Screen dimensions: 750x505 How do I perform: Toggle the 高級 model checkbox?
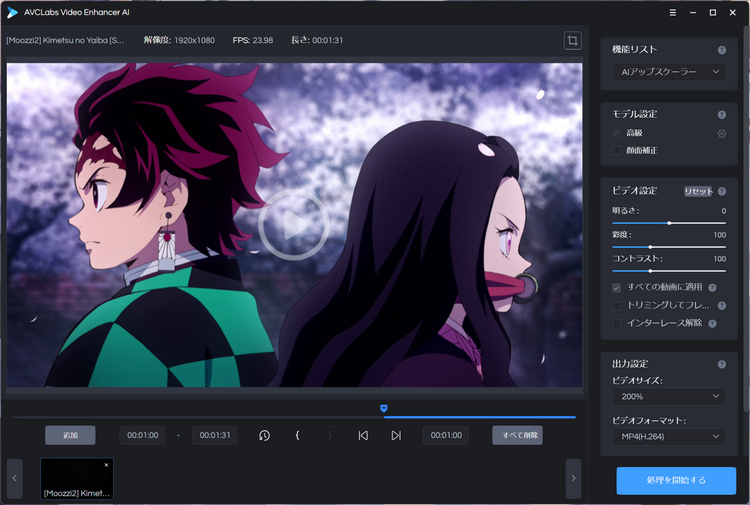pos(617,133)
